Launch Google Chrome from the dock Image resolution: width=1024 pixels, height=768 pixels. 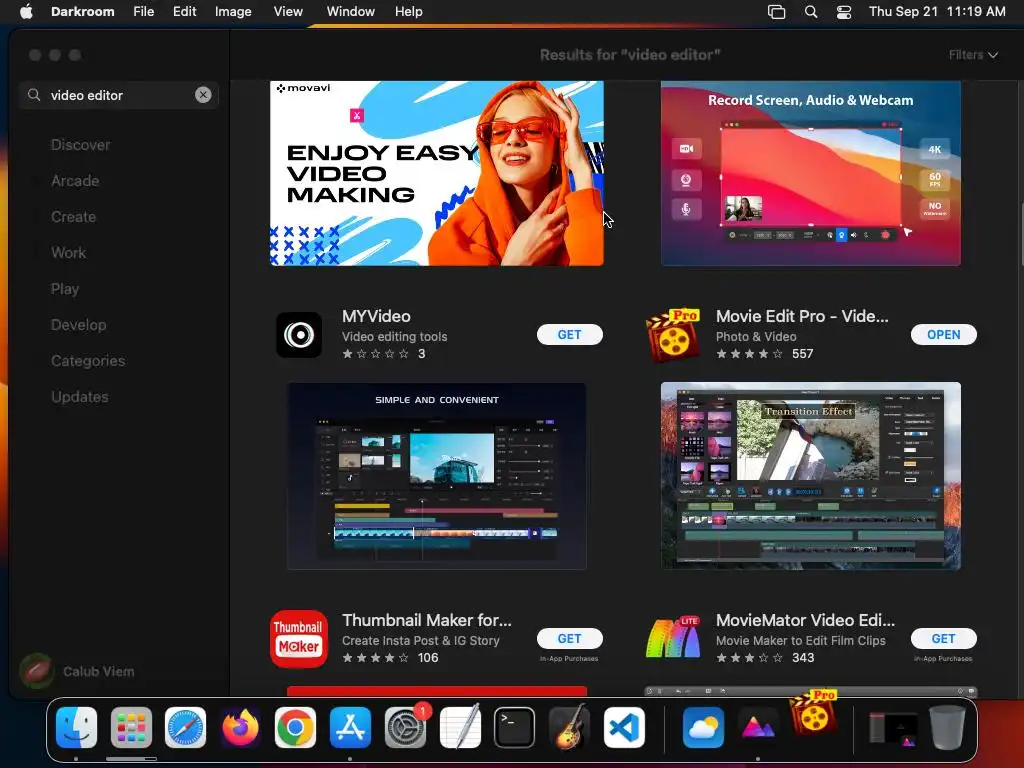[295, 728]
